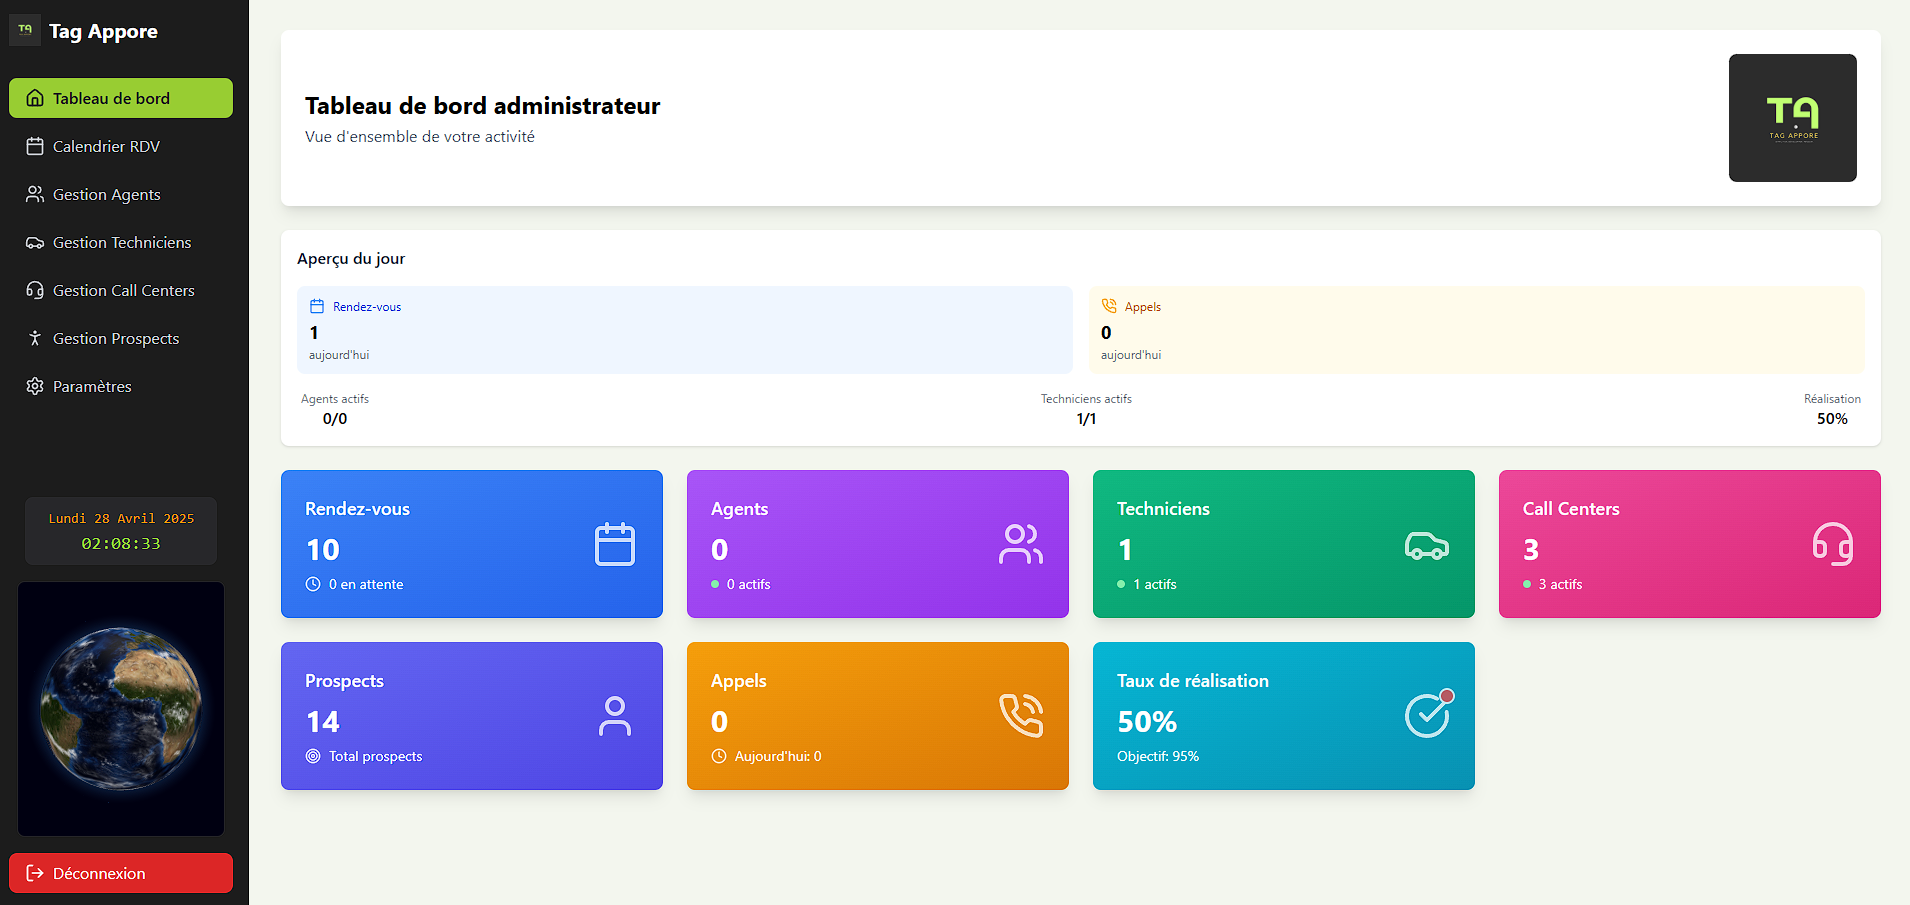Open Paramètres settings page
The image size is (1910, 905).
92,386
